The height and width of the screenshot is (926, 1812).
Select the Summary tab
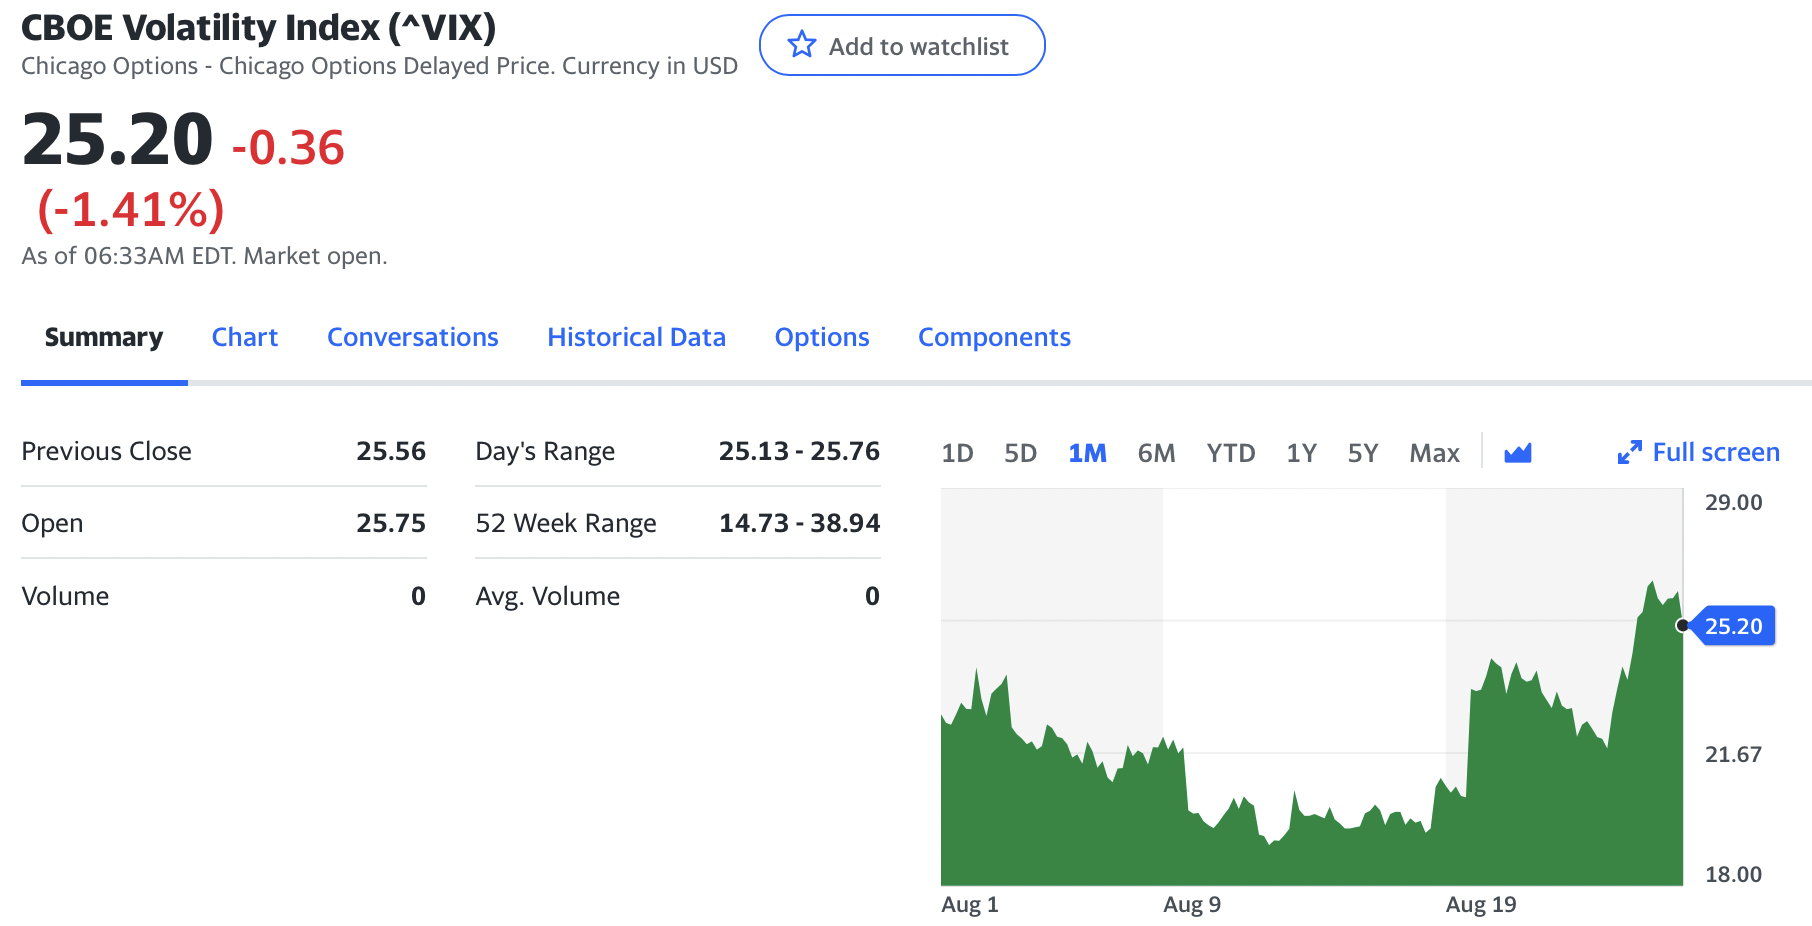tap(104, 337)
